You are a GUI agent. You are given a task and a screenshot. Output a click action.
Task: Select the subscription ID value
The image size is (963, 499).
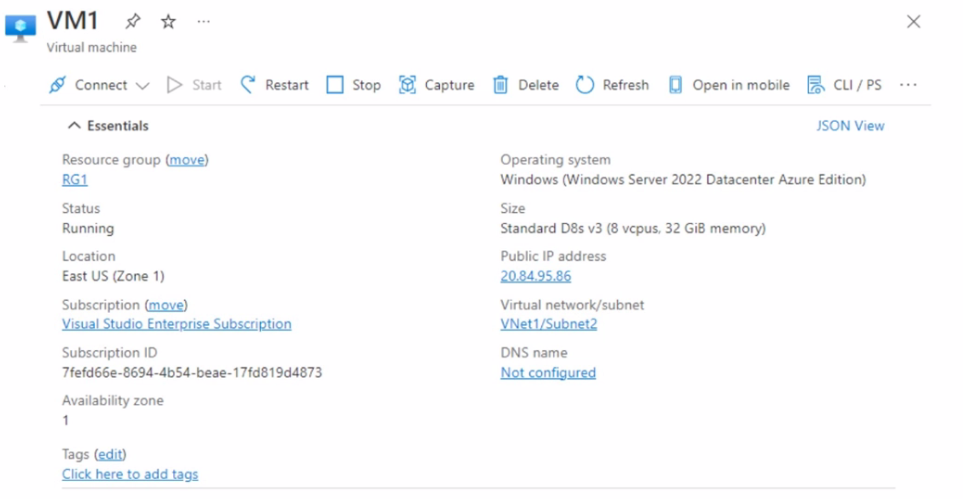pyautogui.click(x=192, y=372)
